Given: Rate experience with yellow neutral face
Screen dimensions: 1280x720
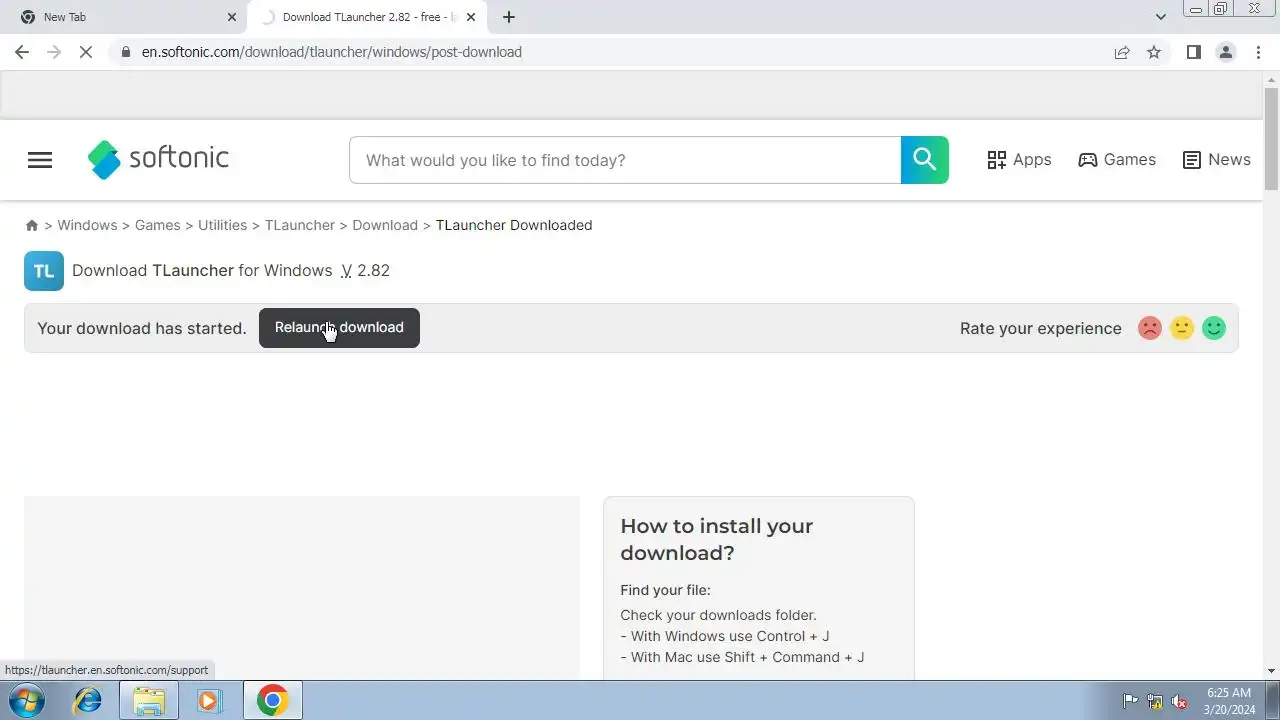Looking at the screenshot, I should (x=1182, y=328).
